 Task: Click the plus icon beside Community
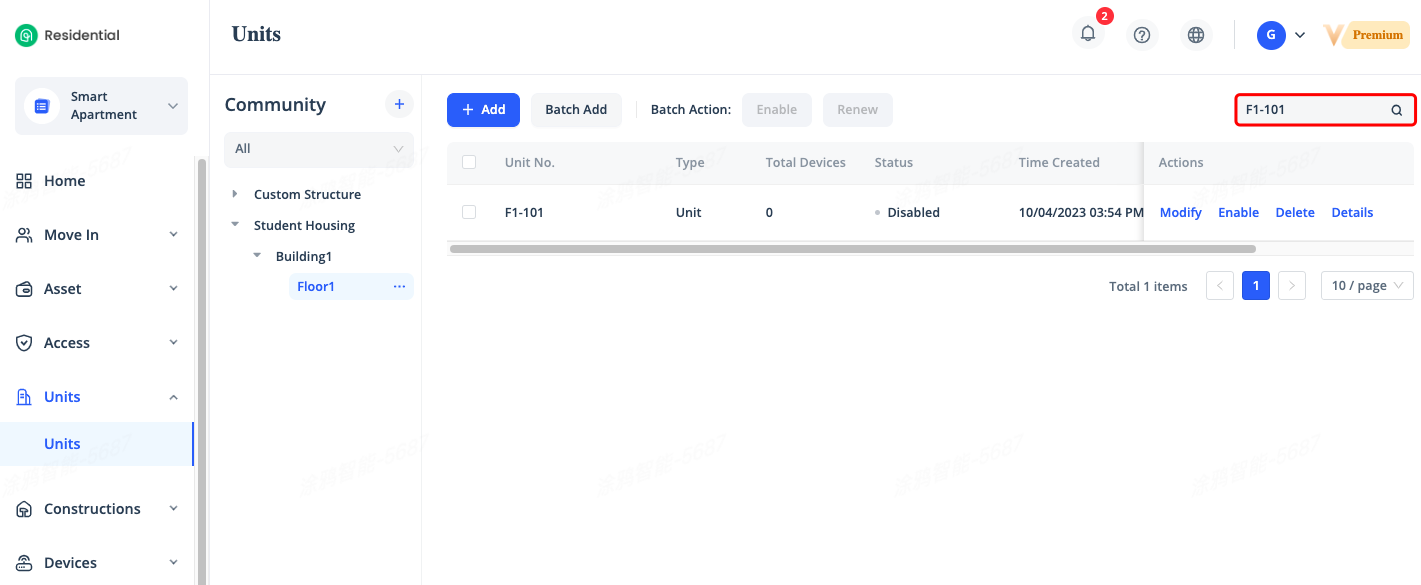coord(399,104)
